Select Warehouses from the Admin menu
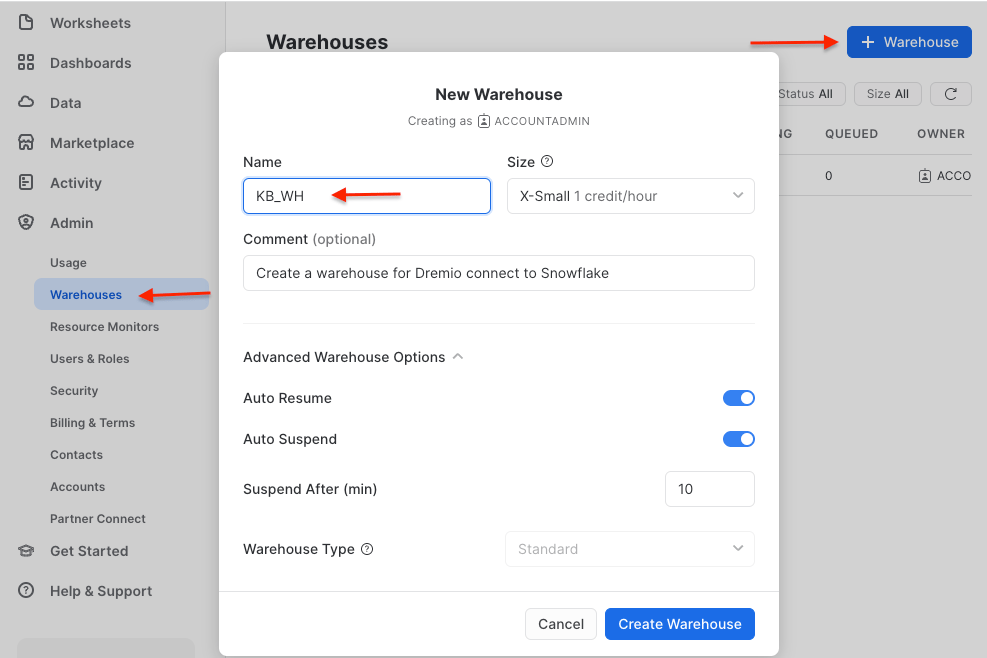 point(84,294)
